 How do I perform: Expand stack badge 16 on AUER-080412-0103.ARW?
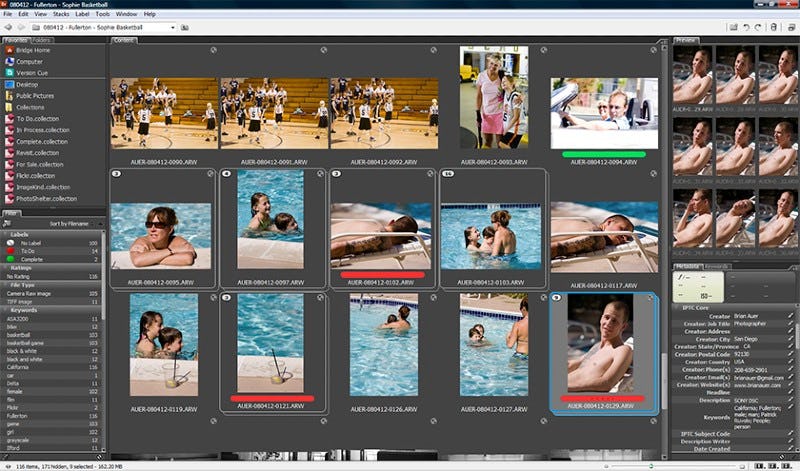point(447,173)
